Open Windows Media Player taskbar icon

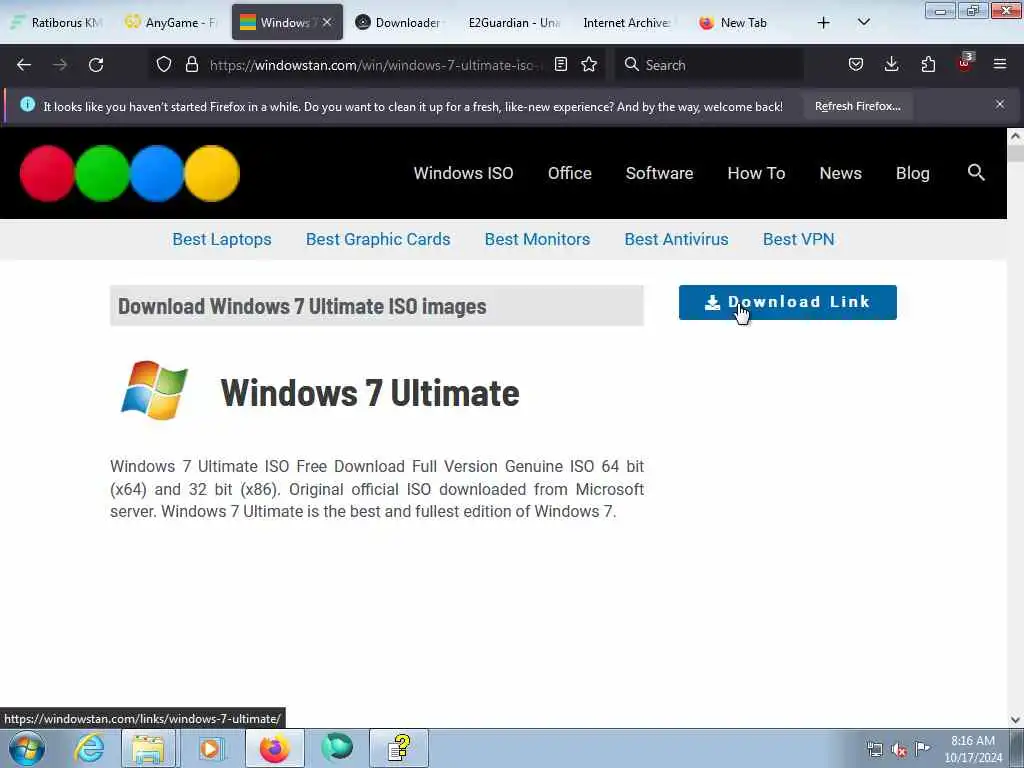(x=211, y=748)
